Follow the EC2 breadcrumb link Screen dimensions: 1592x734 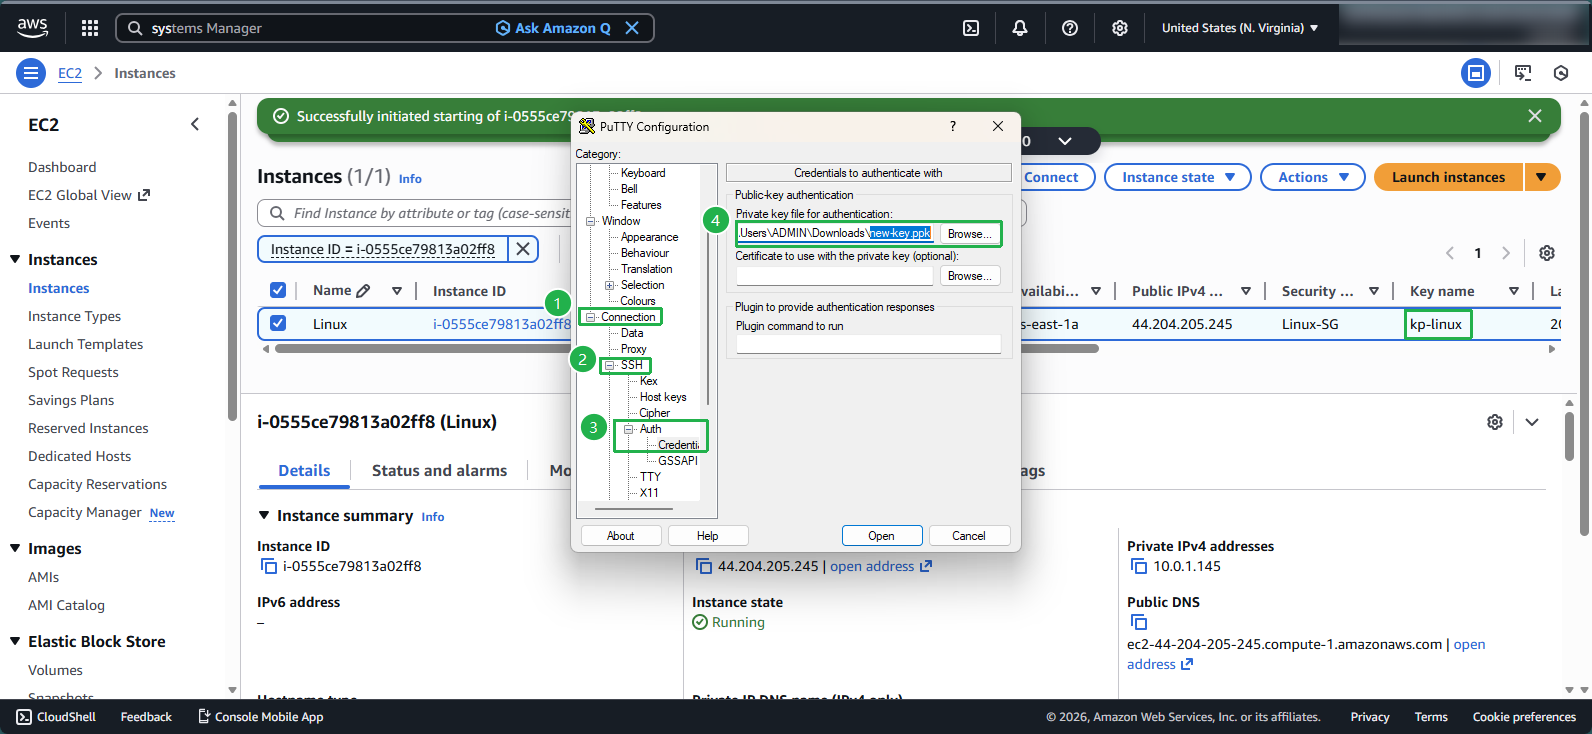pos(70,73)
